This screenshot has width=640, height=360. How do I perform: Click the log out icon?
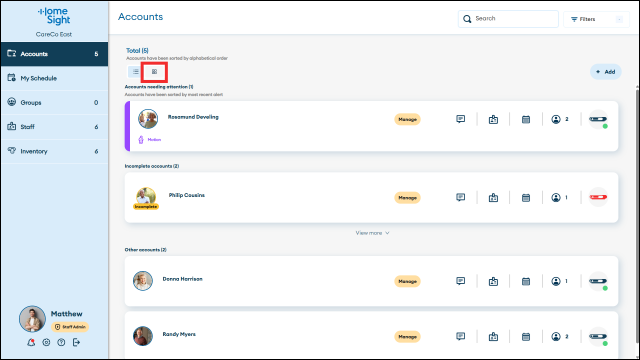click(x=76, y=342)
